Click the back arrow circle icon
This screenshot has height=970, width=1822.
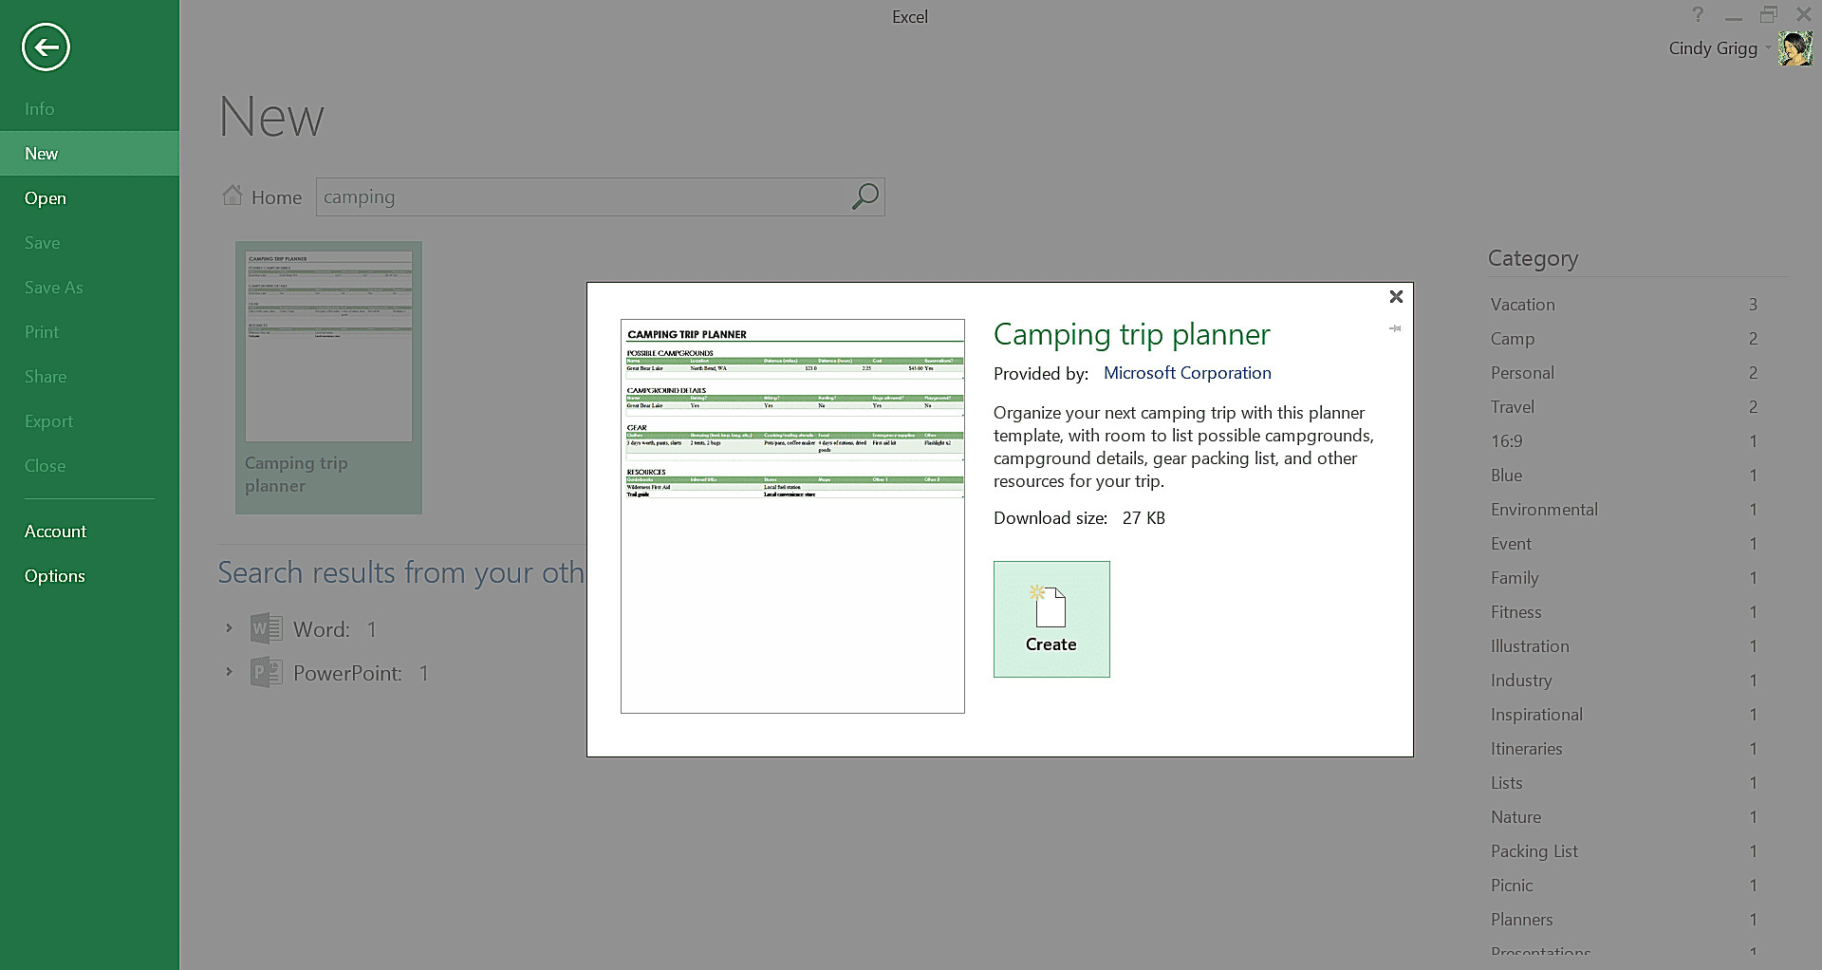coord(46,47)
